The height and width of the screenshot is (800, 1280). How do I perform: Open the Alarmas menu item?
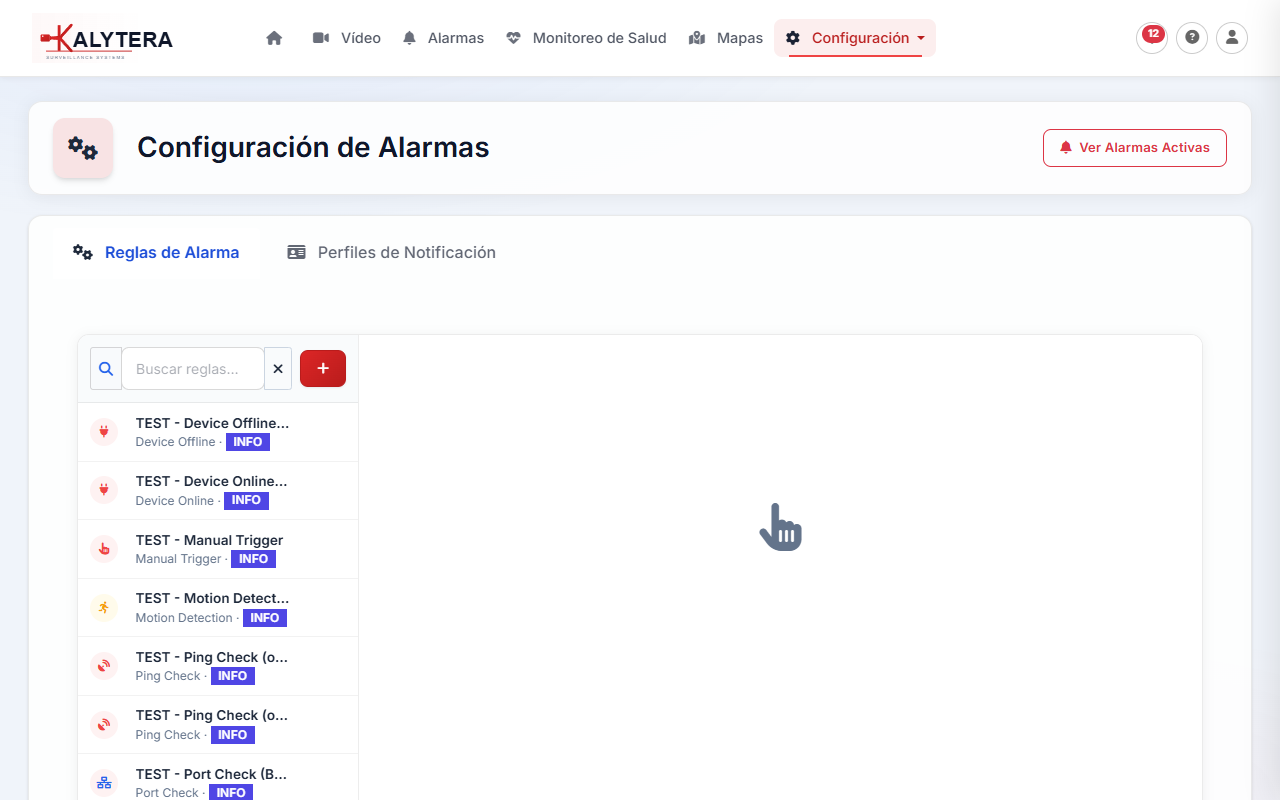click(x=443, y=38)
